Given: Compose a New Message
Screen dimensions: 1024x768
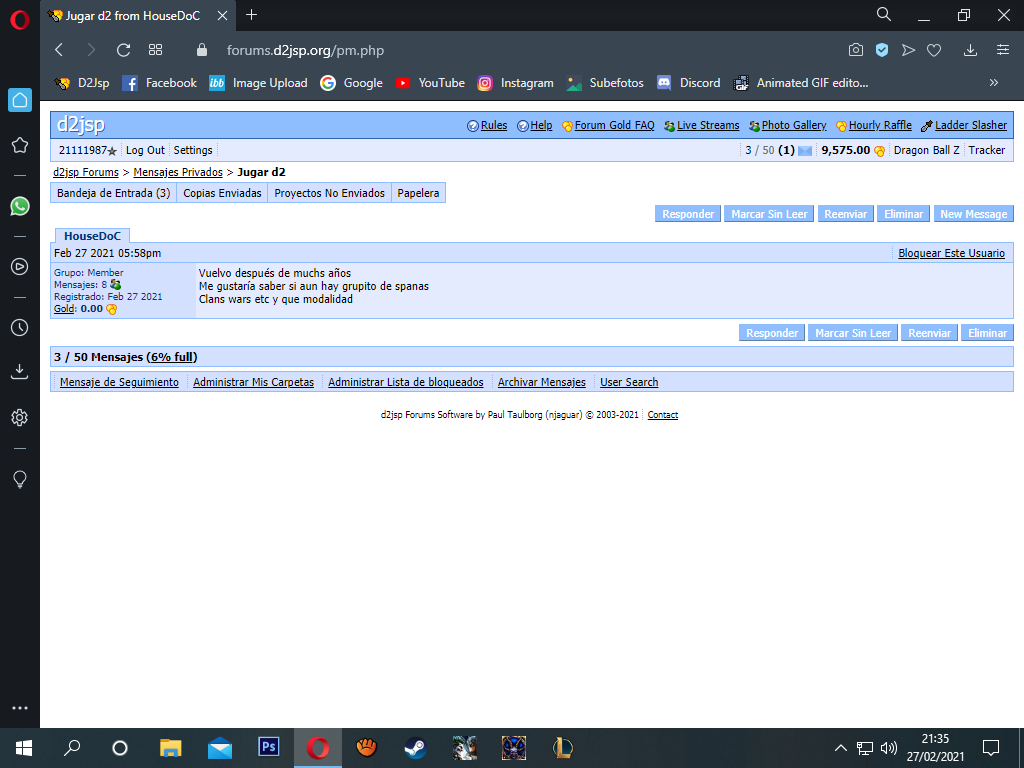Looking at the screenshot, I should click(973, 214).
